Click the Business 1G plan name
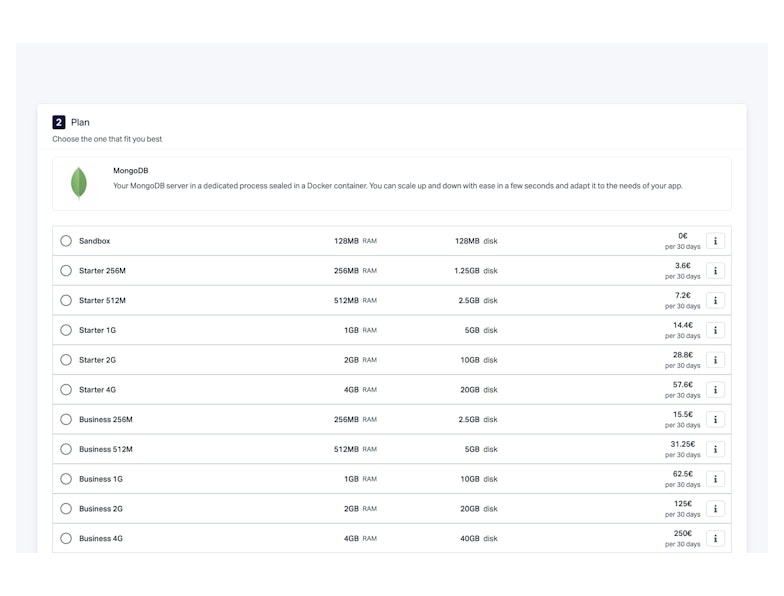The image size is (784, 596). [101, 479]
